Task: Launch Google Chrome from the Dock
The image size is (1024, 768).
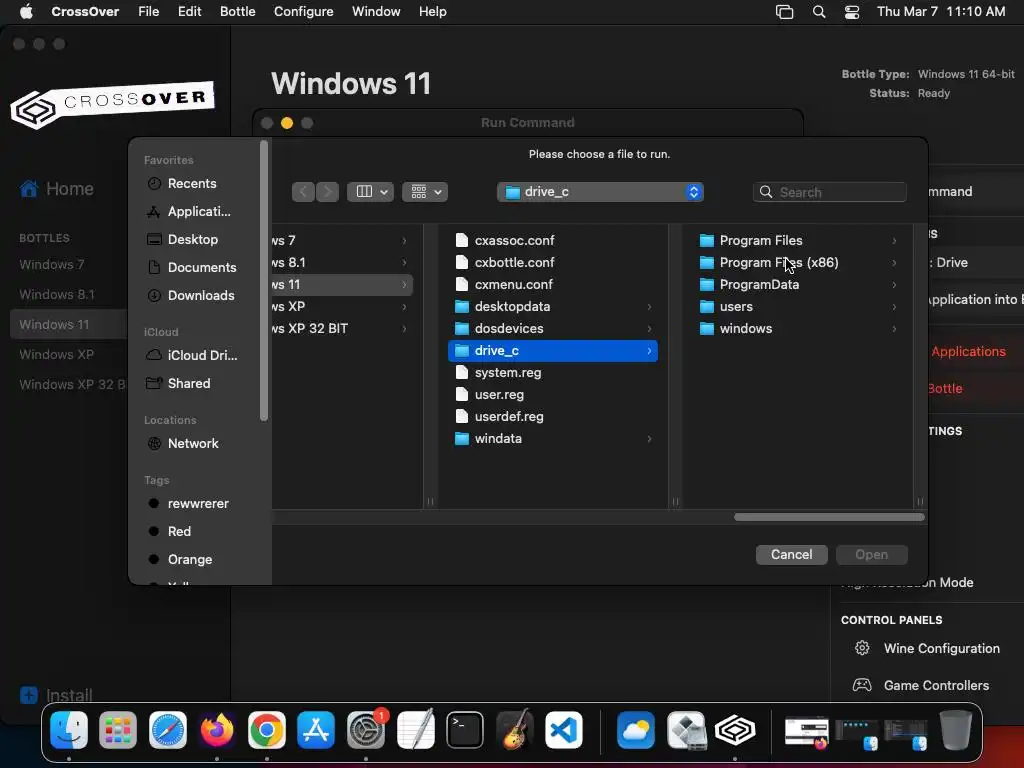Action: point(266,730)
